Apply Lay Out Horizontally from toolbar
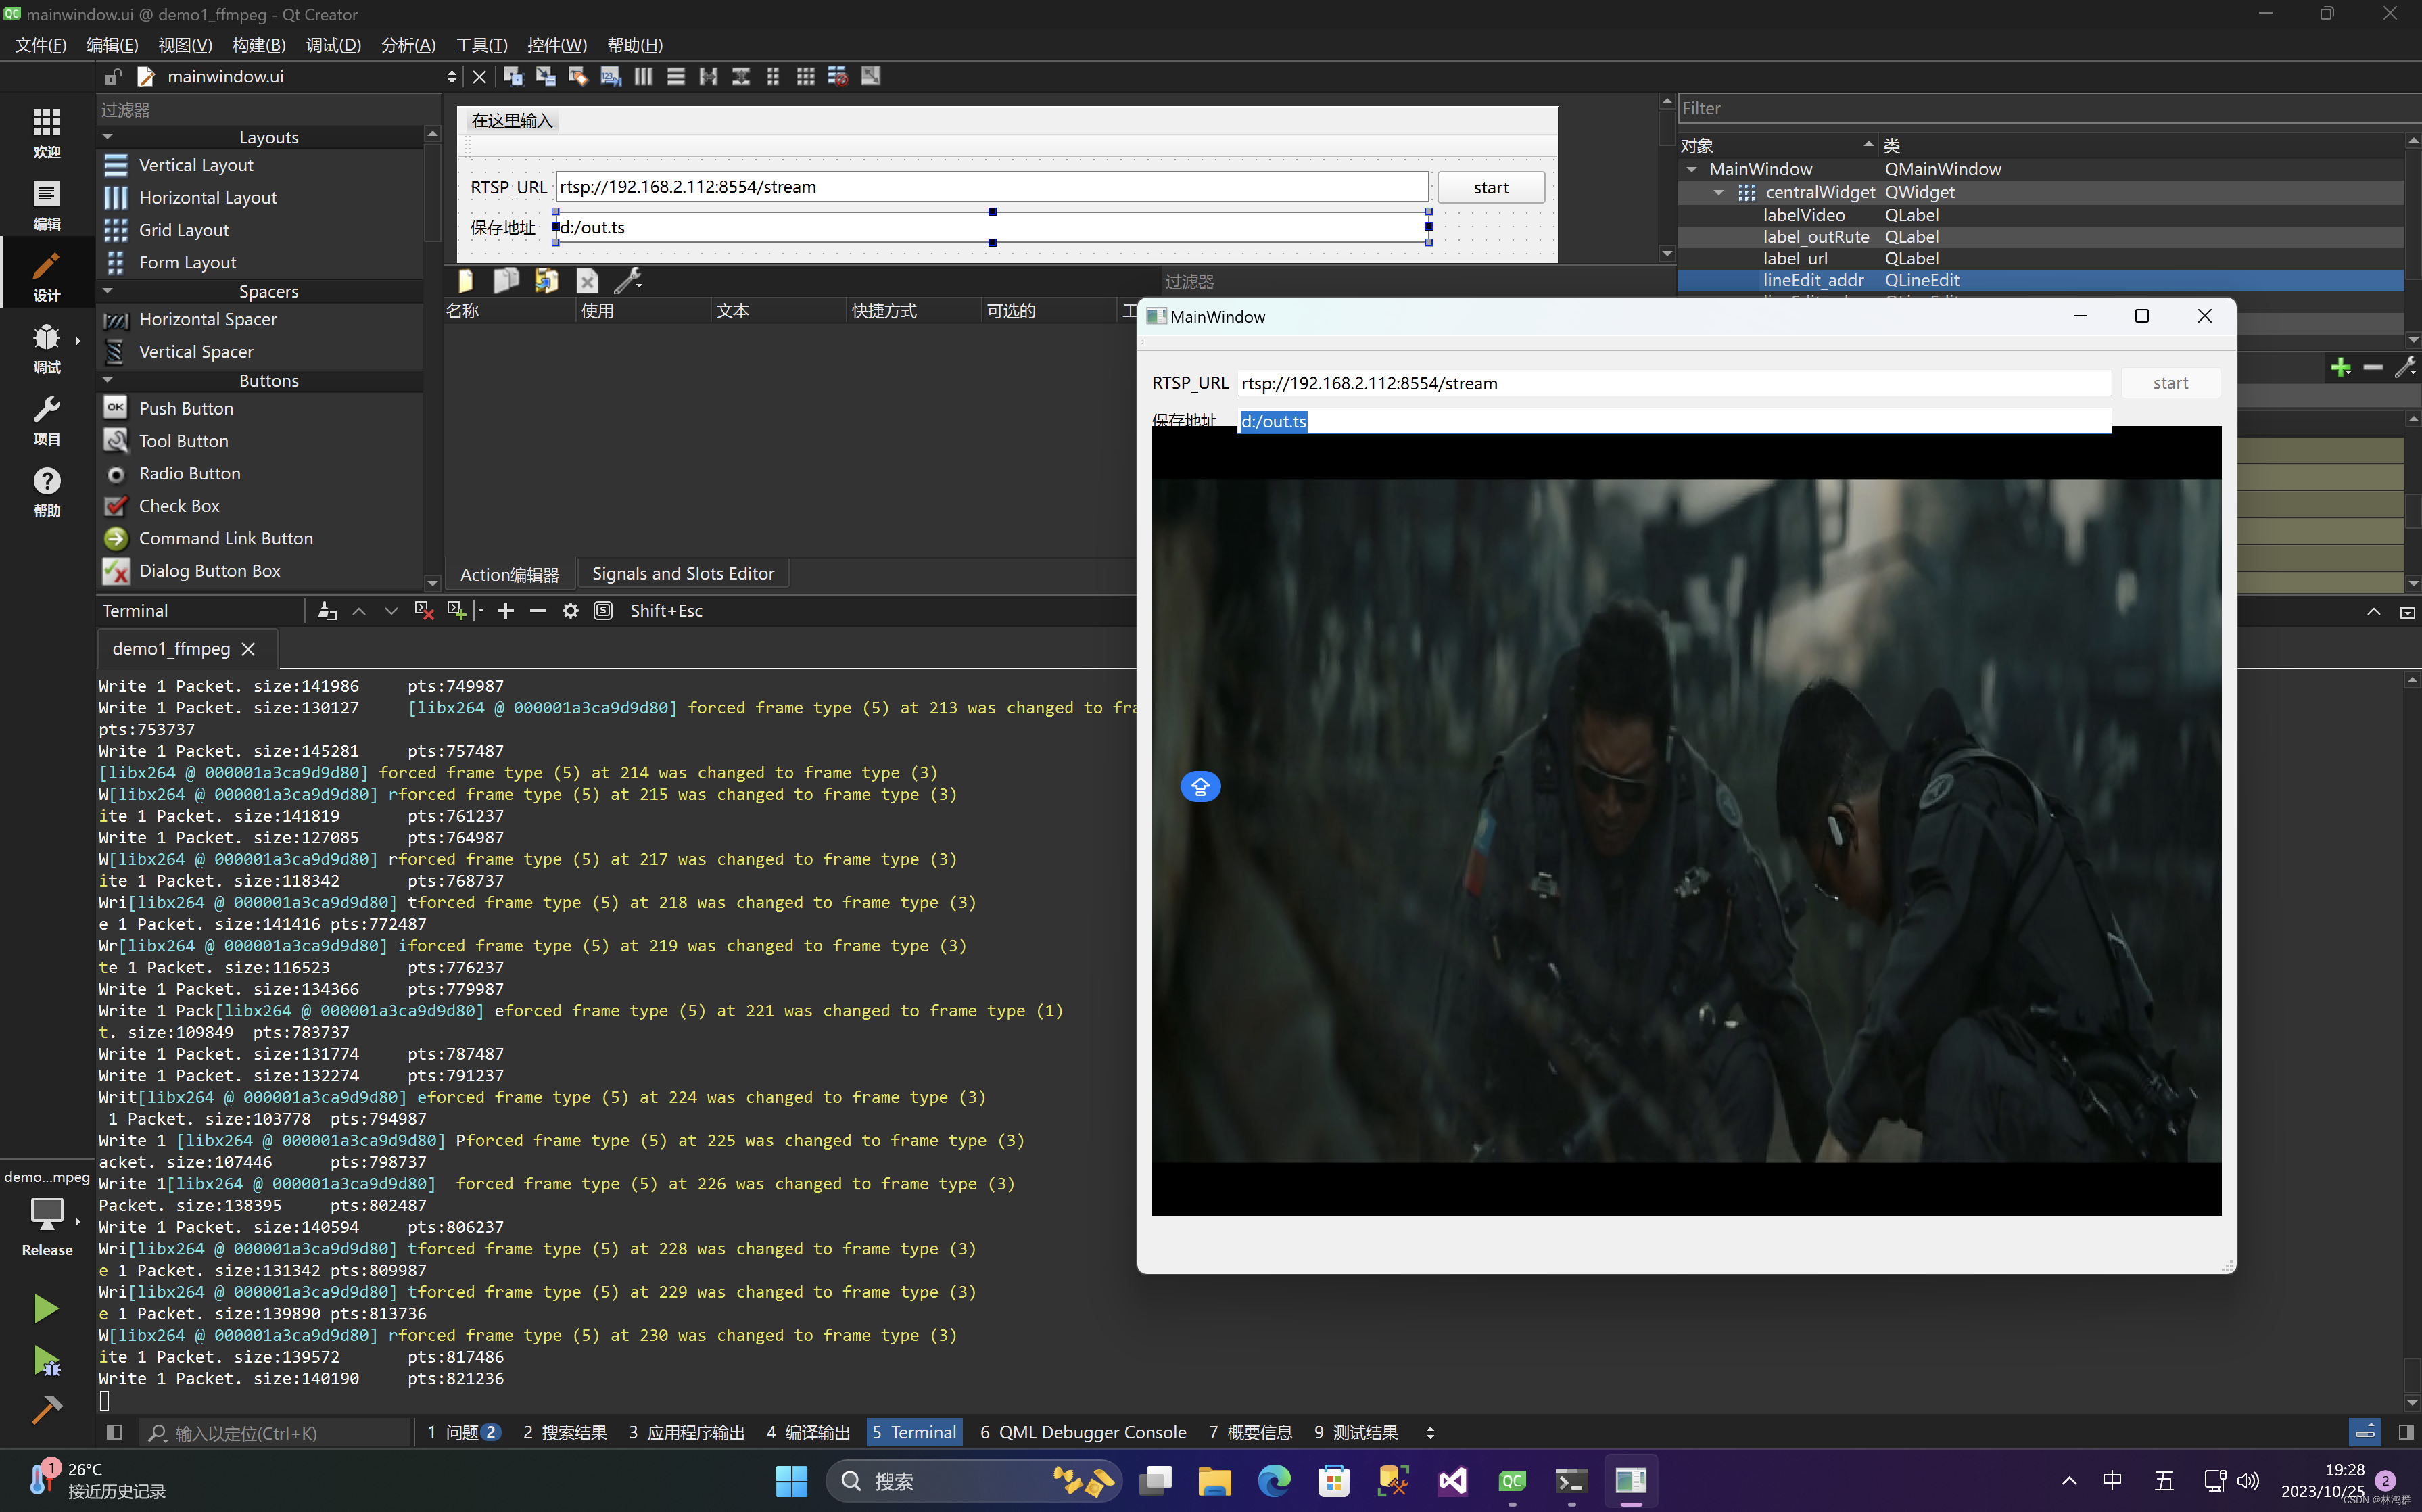This screenshot has height=1512, width=2422. (644, 76)
